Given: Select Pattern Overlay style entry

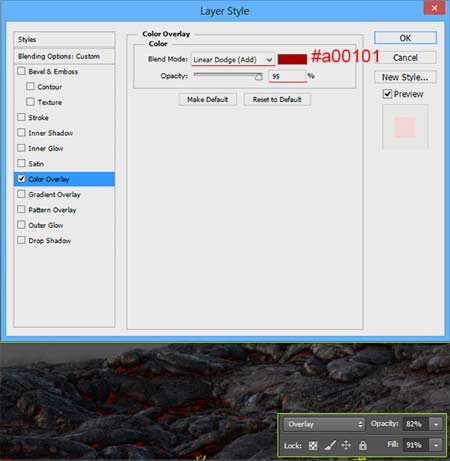Looking at the screenshot, I should pos(52,210).
